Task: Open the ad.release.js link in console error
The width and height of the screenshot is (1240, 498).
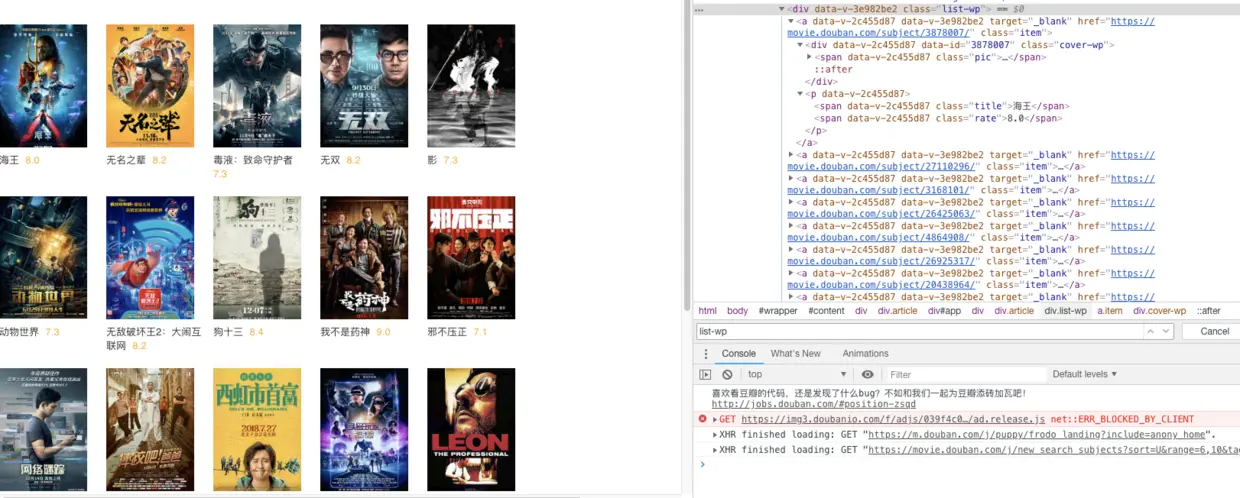Action: coord(893,420)
